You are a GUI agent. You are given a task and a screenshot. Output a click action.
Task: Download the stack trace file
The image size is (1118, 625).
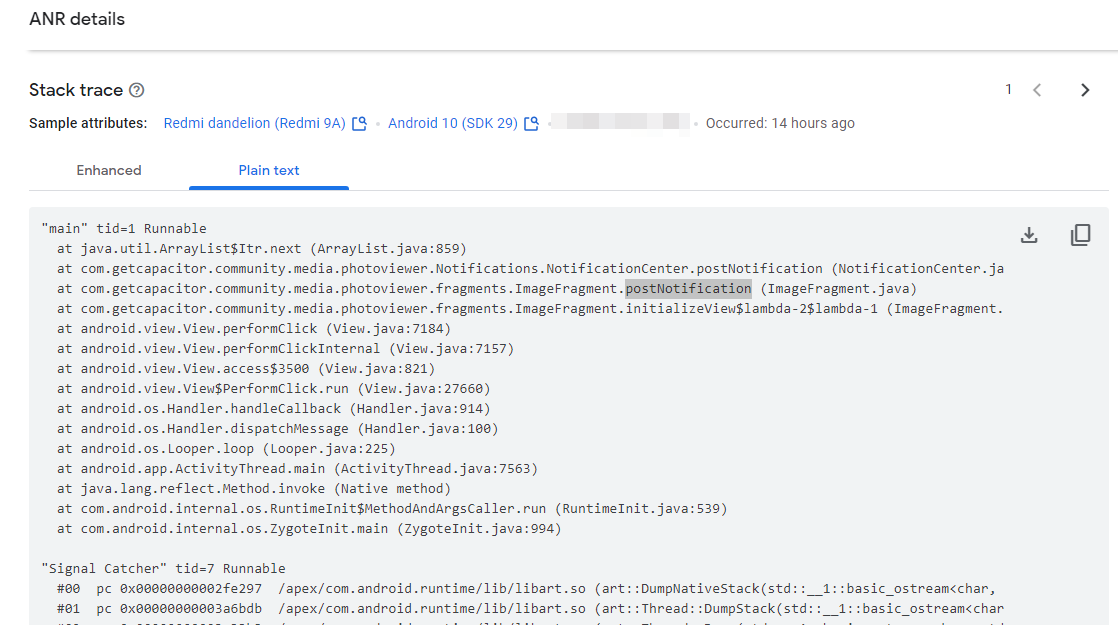tap(1028, 234)
